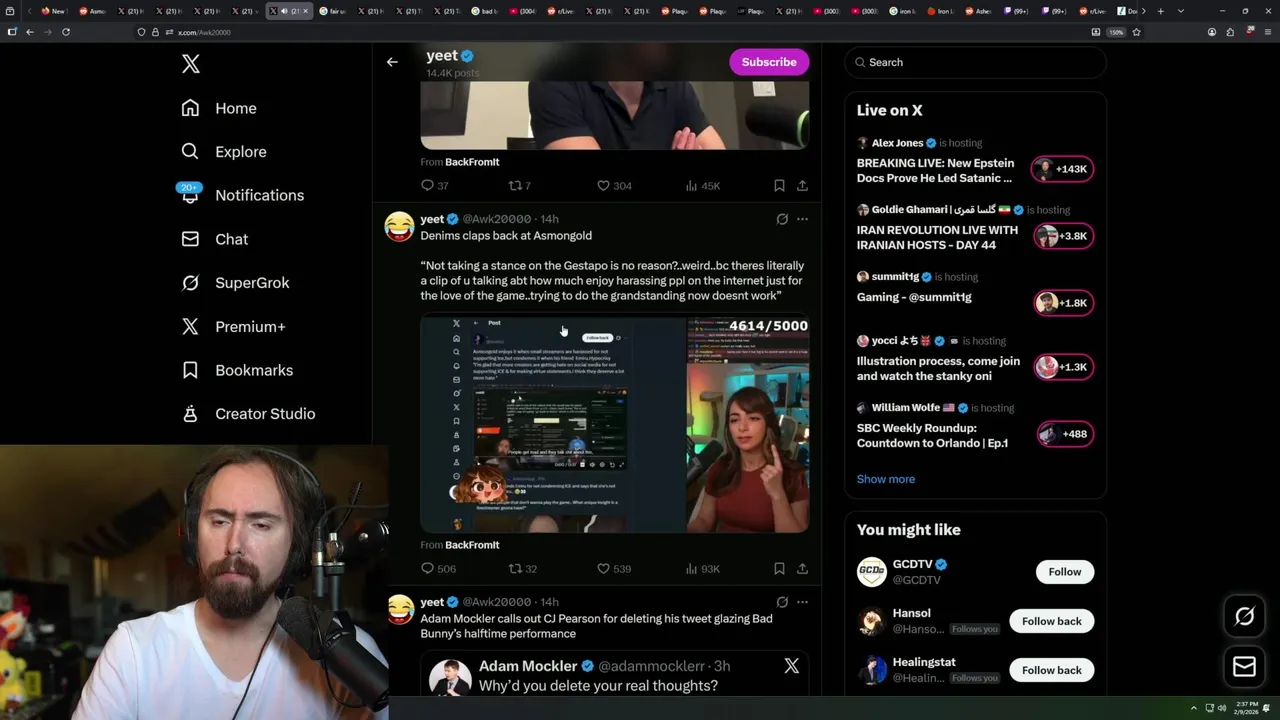View analytics showing 45K views

coord(702,186)
